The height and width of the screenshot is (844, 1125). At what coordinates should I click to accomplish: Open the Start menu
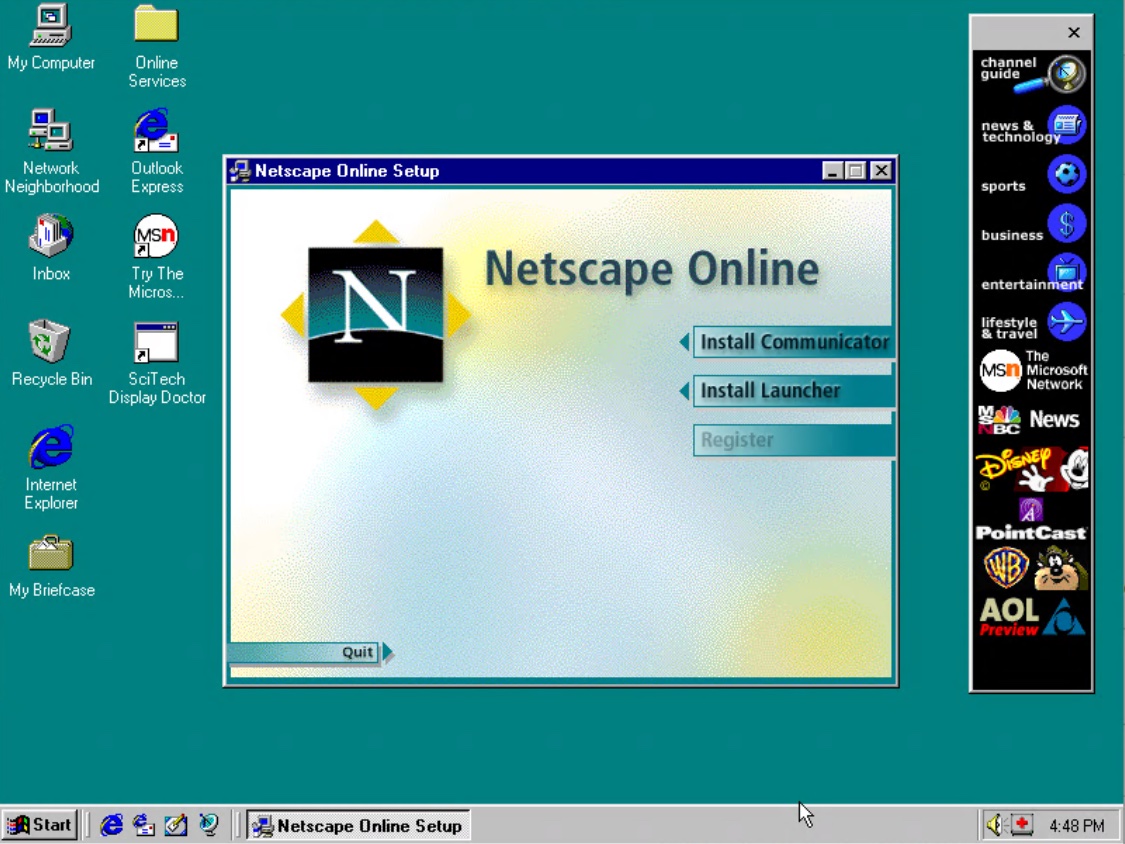[40, 825]
